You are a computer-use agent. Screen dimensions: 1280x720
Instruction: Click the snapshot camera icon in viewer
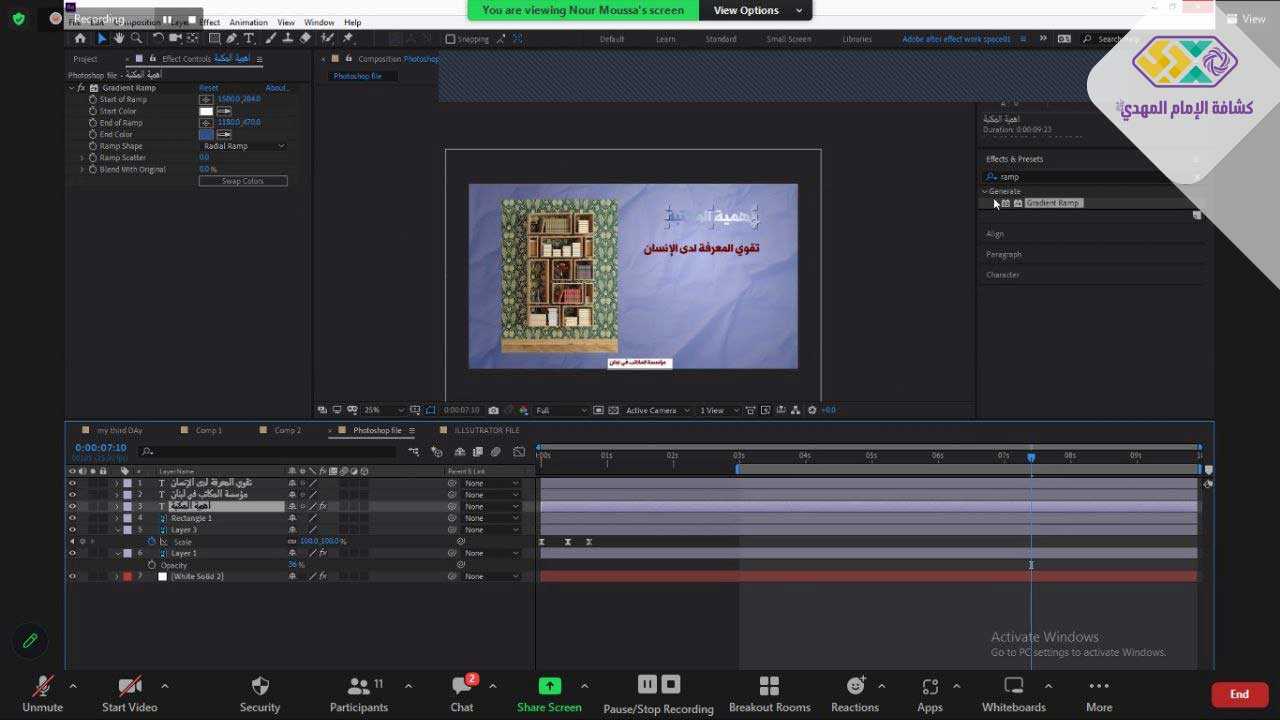[493, 410]
